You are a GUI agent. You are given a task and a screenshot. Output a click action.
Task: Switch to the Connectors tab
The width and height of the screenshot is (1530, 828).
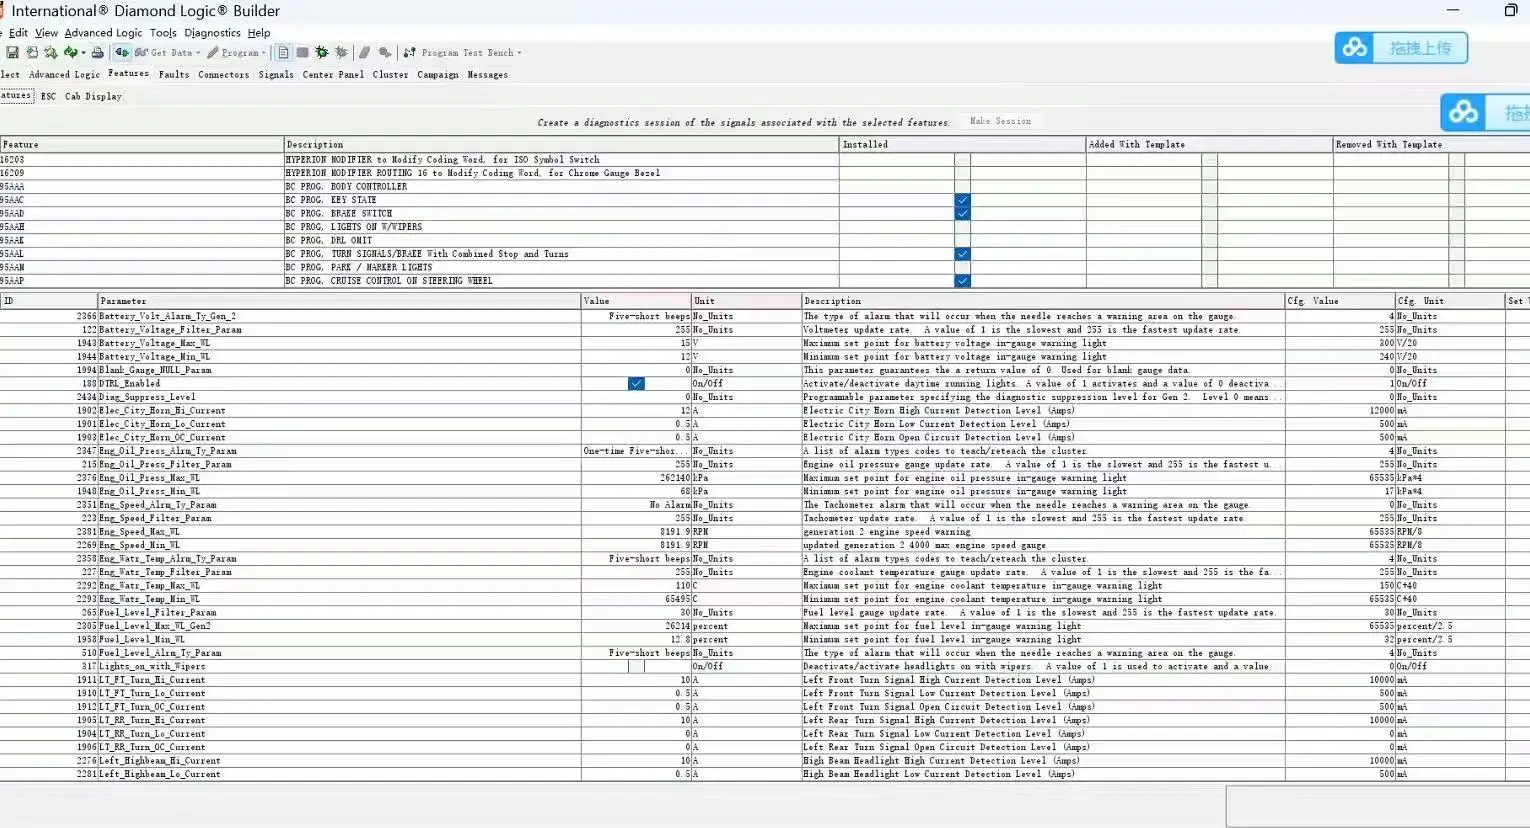point(224,74)
